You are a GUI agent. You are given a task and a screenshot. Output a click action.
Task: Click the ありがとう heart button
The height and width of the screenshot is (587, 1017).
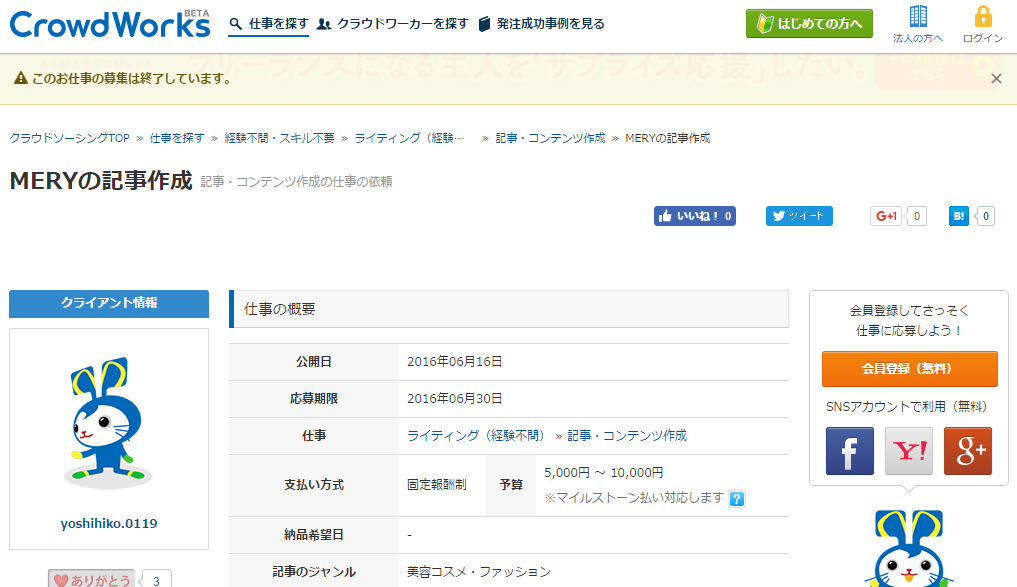[x=91, y=579]
